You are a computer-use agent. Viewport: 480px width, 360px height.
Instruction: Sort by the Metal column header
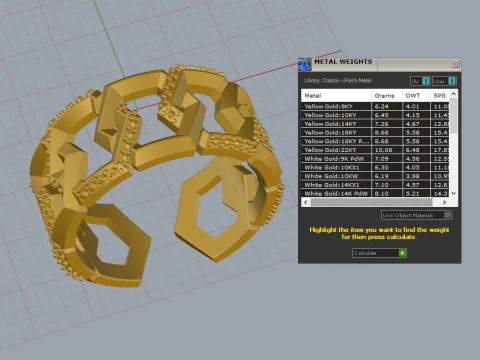(336, 96)
